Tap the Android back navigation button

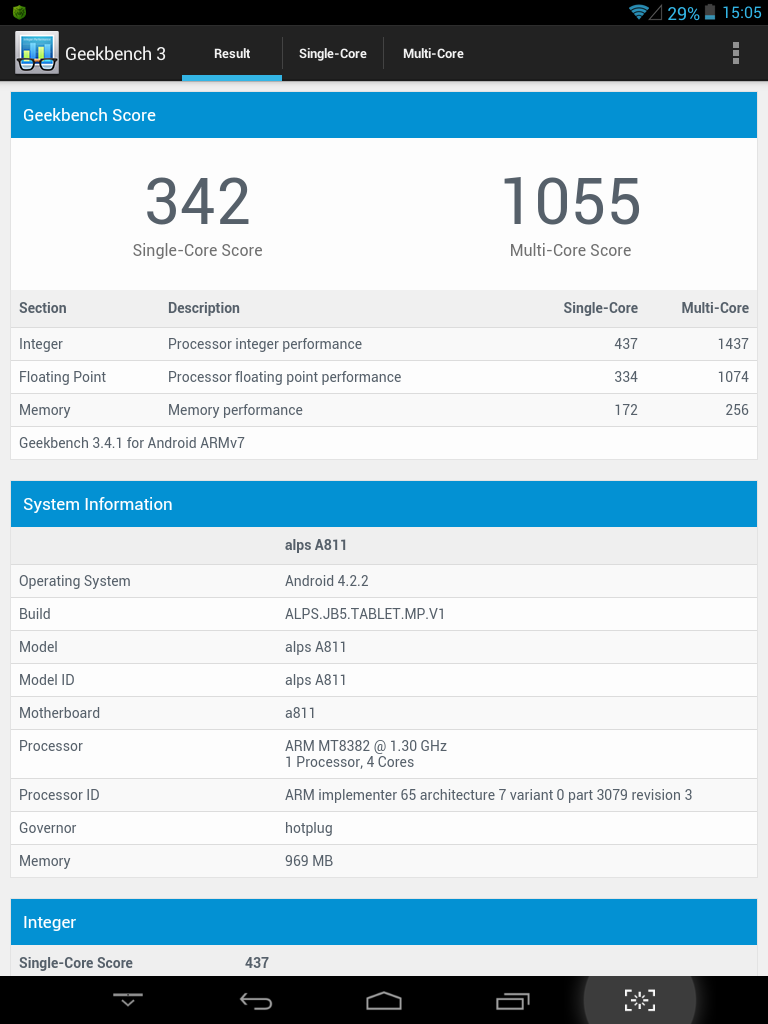pos(255,1000)
